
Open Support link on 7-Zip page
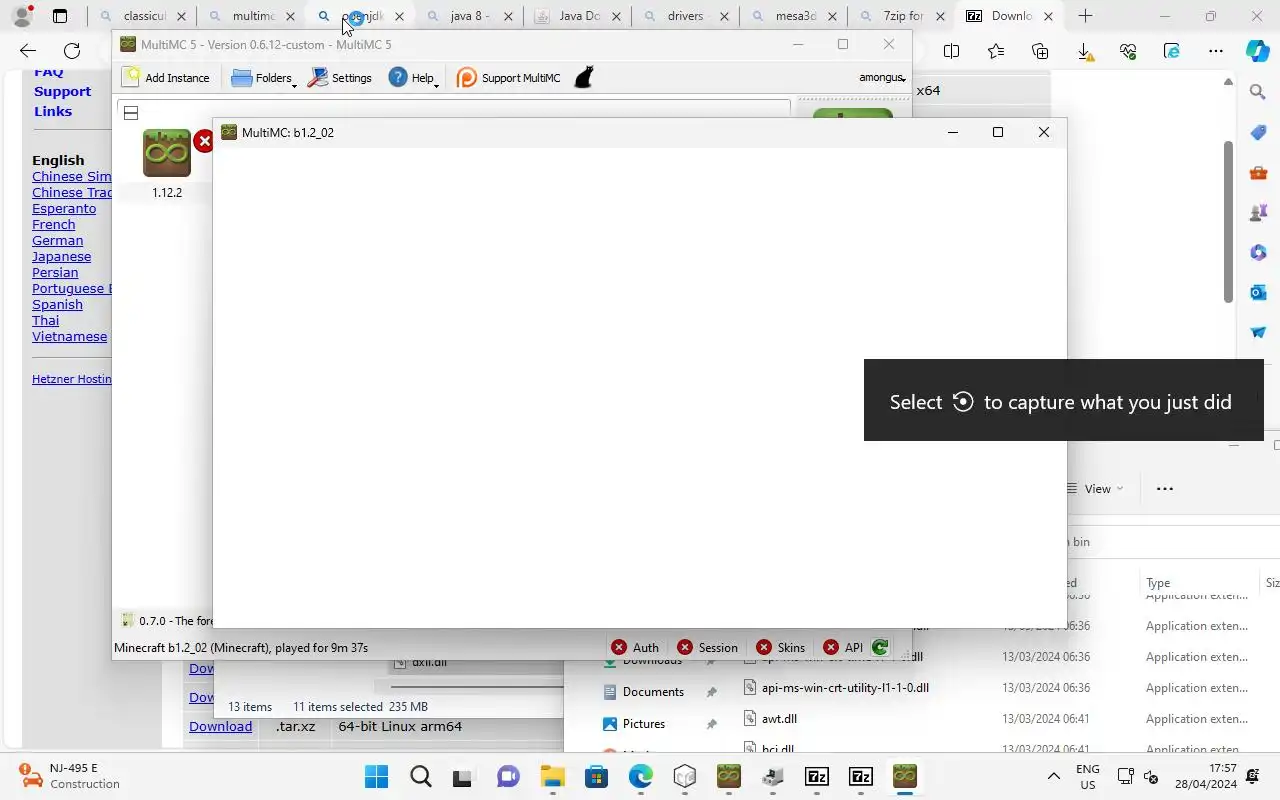(x=62, y=91)
